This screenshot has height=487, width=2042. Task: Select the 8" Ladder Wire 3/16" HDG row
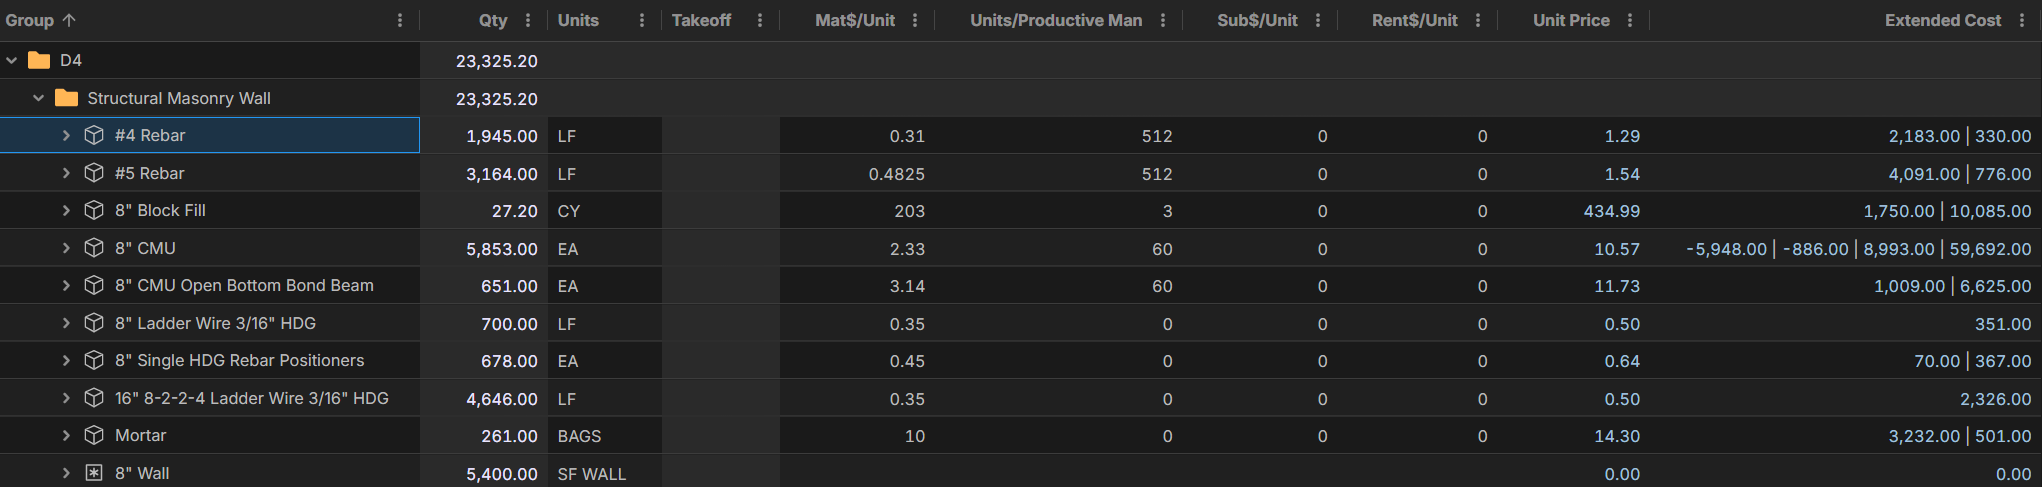coord(215,323)
